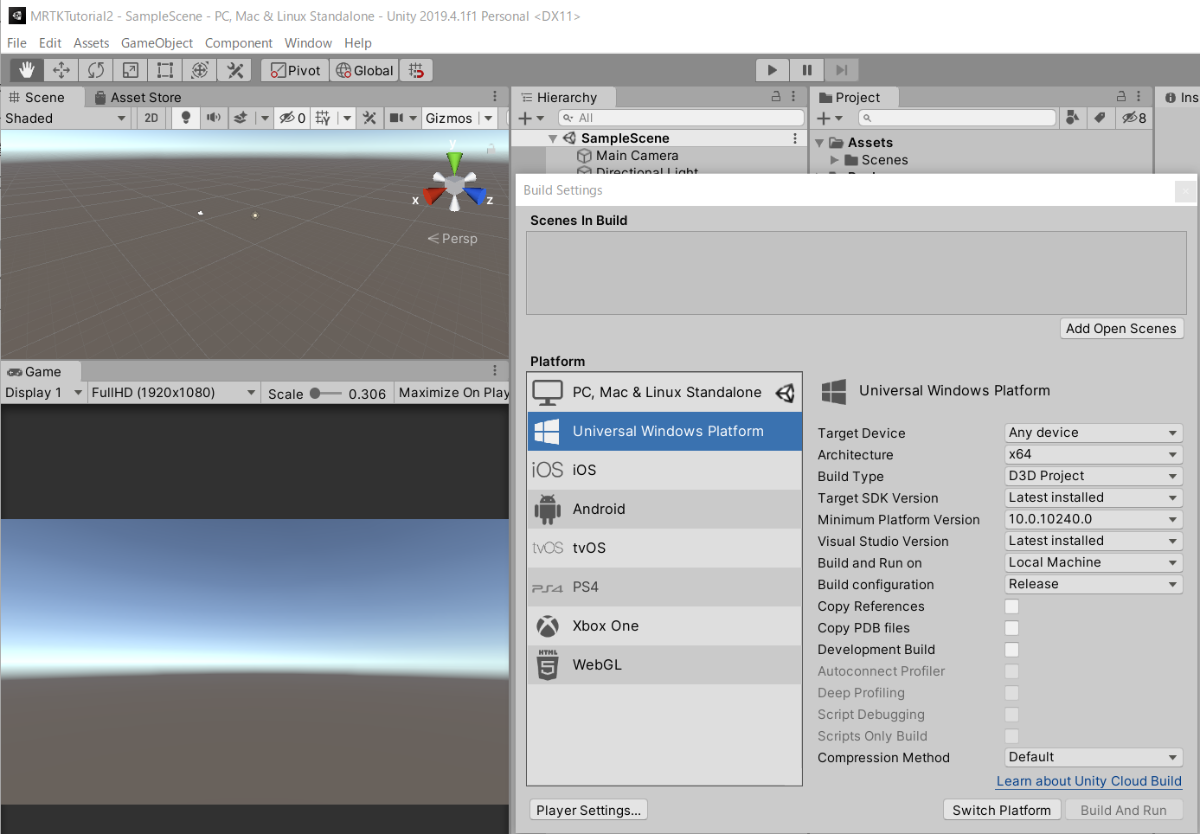Select the Scale tool
This screenshot has height=834, width=1200.
131,70
